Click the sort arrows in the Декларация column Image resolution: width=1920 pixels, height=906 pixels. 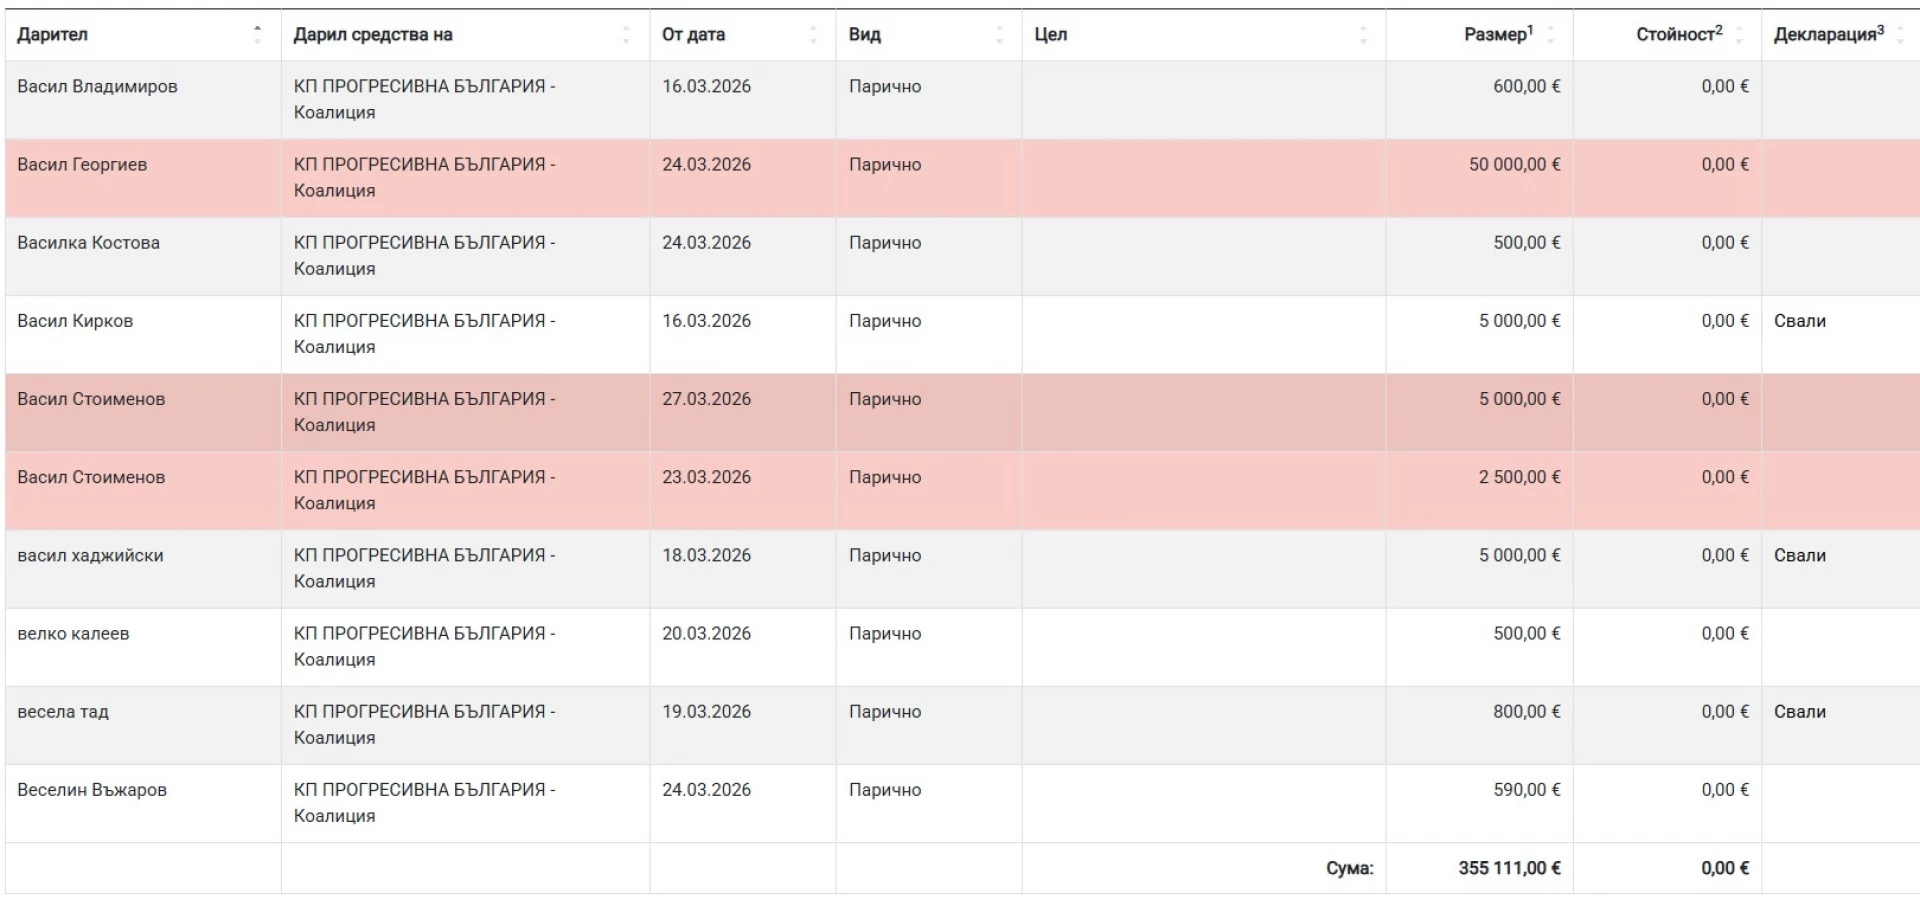tap(1900, 35)
